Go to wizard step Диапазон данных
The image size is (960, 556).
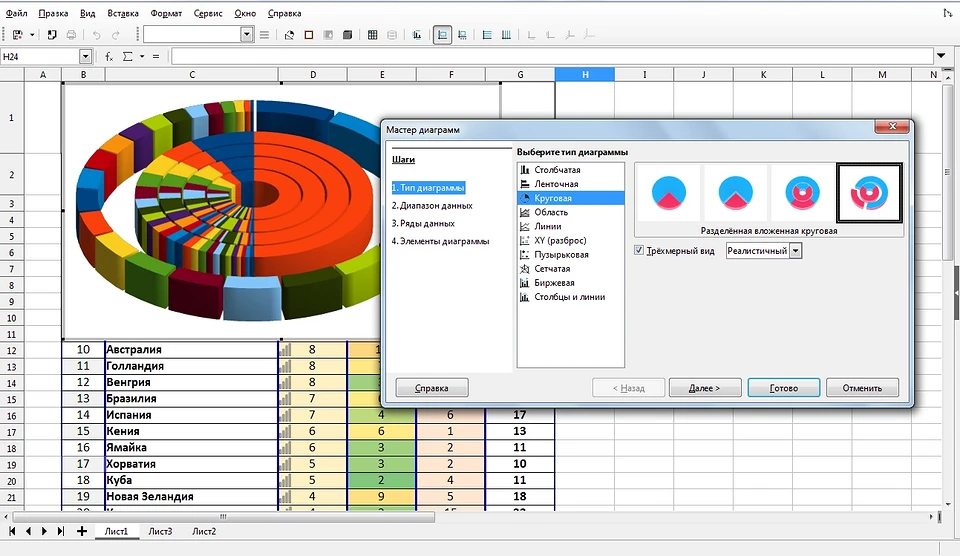click(x=432, y=205)
